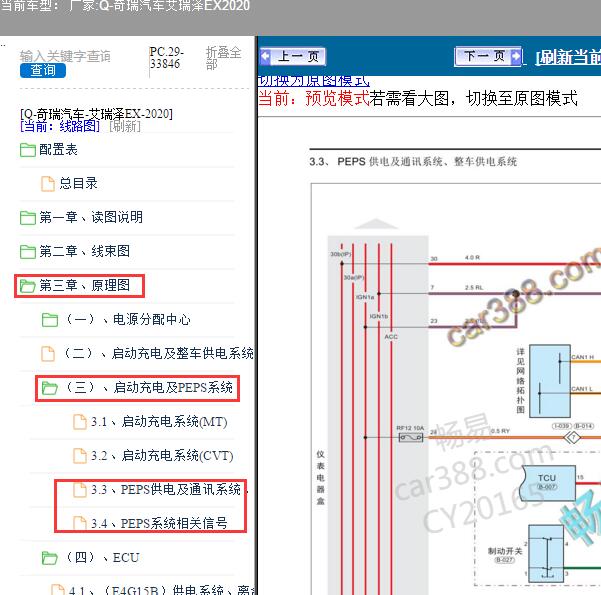Viewport: 601px width, 595px height.
Task: Click the 查询 search button
Action: coord(43,71)
